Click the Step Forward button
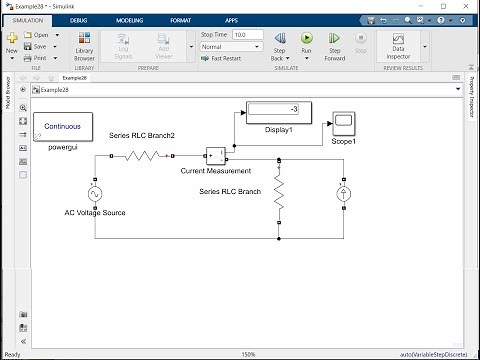Viewport: 480px width, 360px height. pyautogui.click(x=335, y=46)
